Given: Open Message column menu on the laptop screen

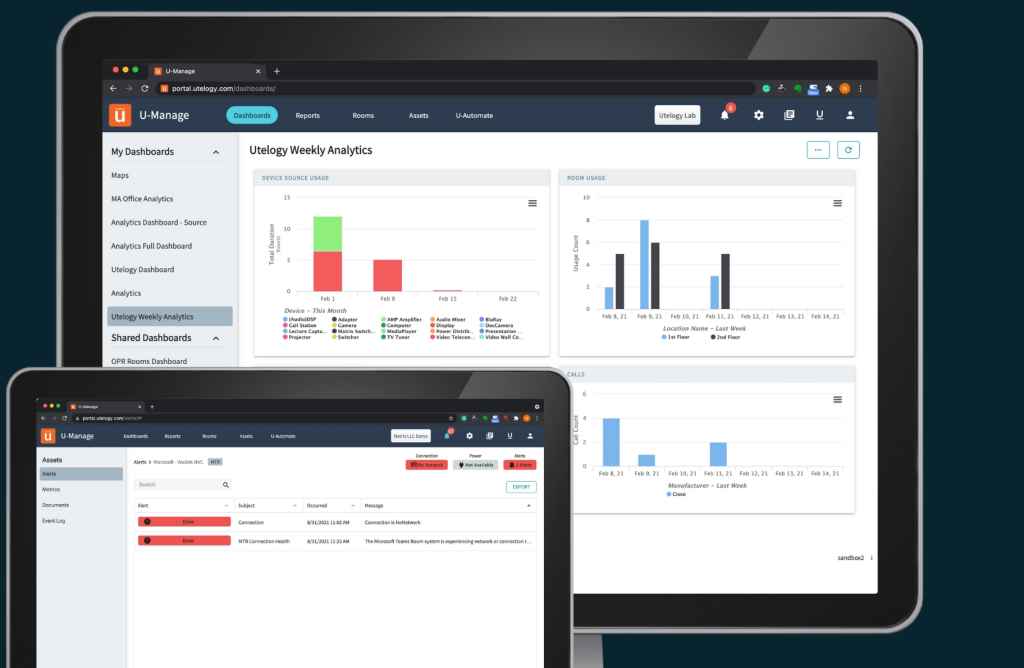Looking at the screenshot, I should pyautogui.click(x=528, y=505).
